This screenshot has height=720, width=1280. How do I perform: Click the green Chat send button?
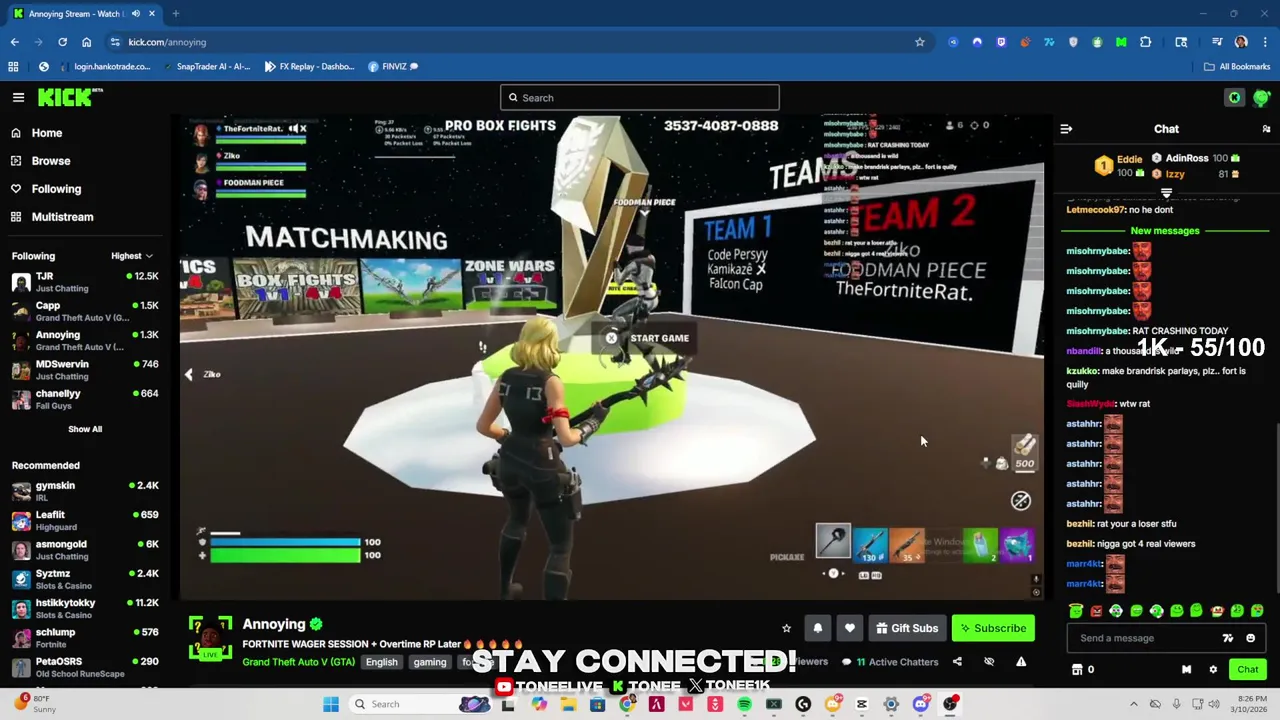[1247, 669]
